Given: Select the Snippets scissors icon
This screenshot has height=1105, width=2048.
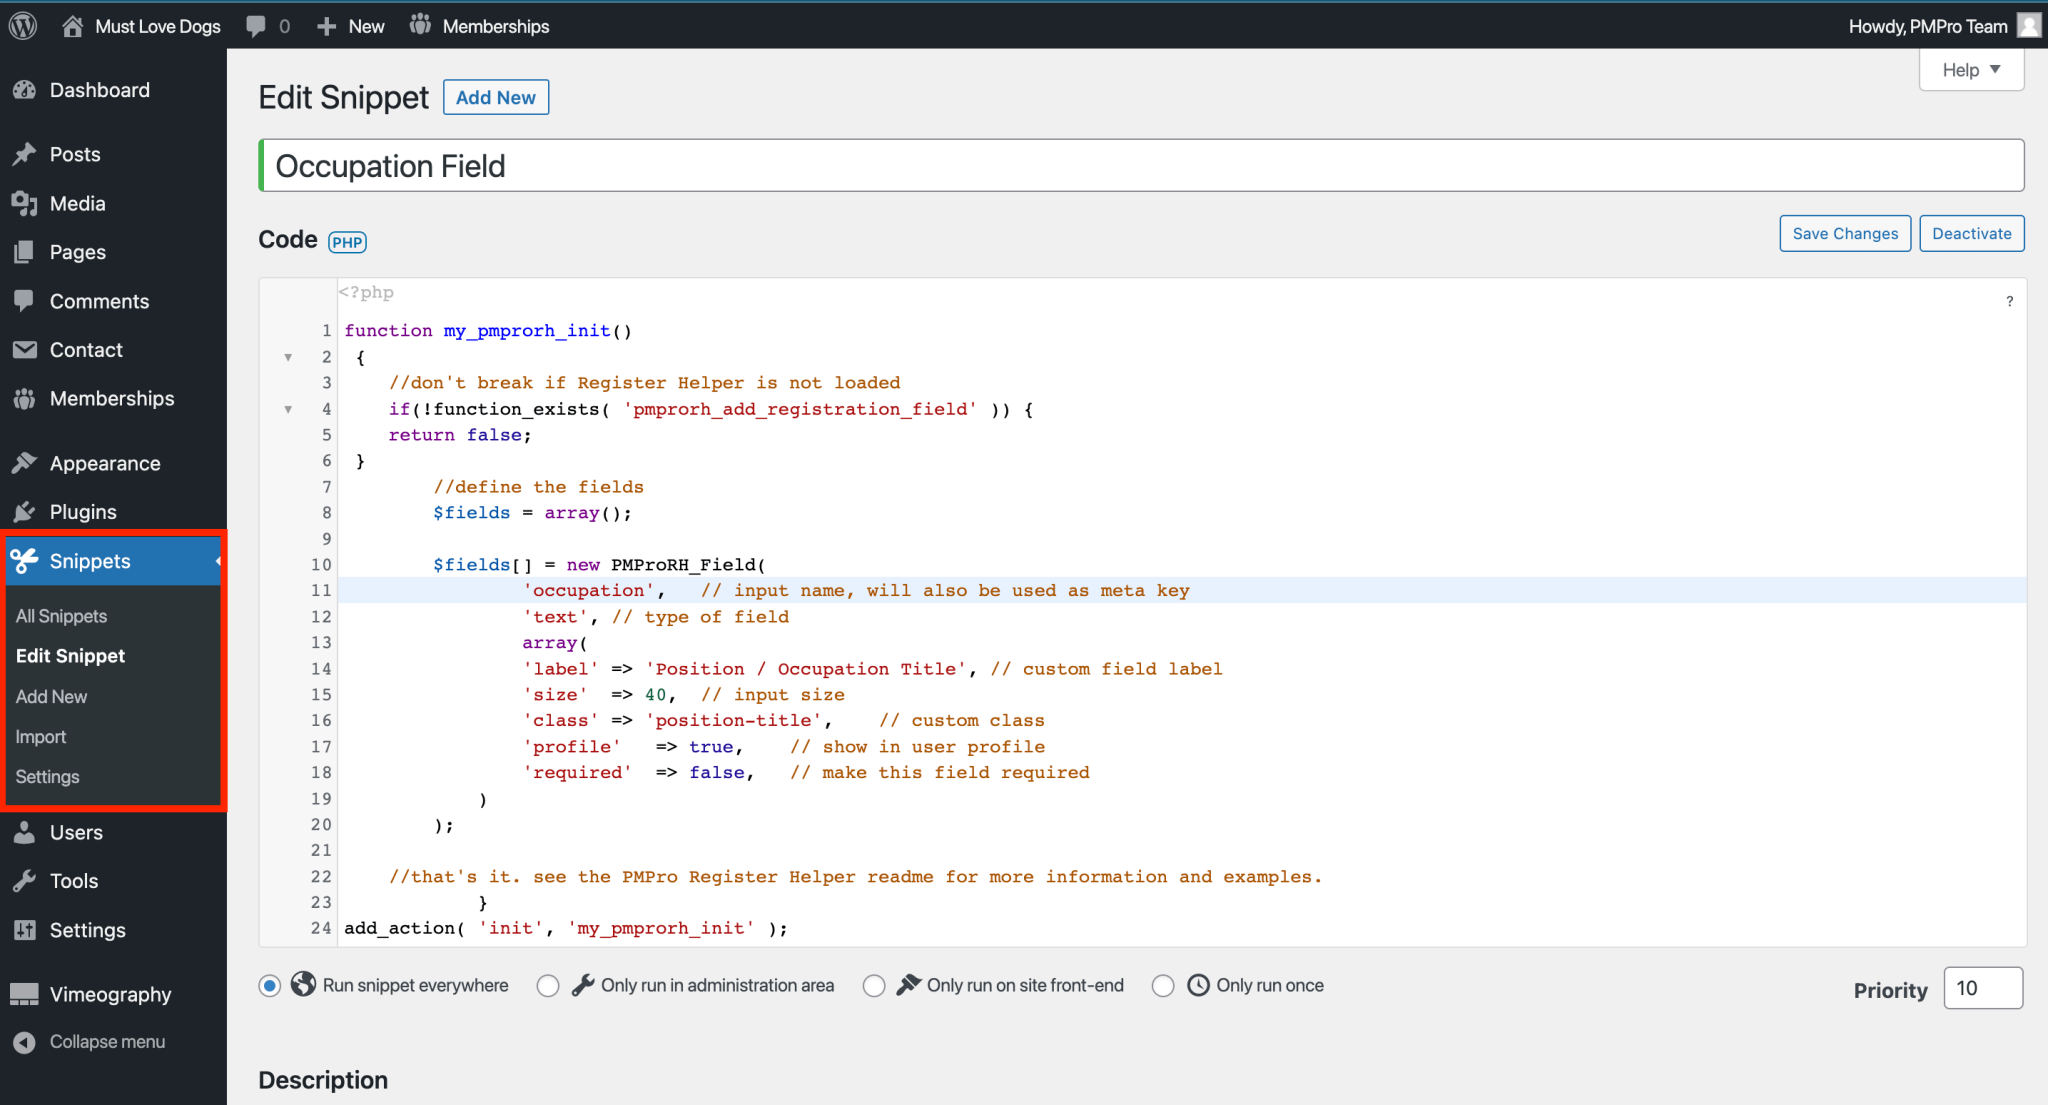Looking at the screenshot, I should click(x=25, y=561).
